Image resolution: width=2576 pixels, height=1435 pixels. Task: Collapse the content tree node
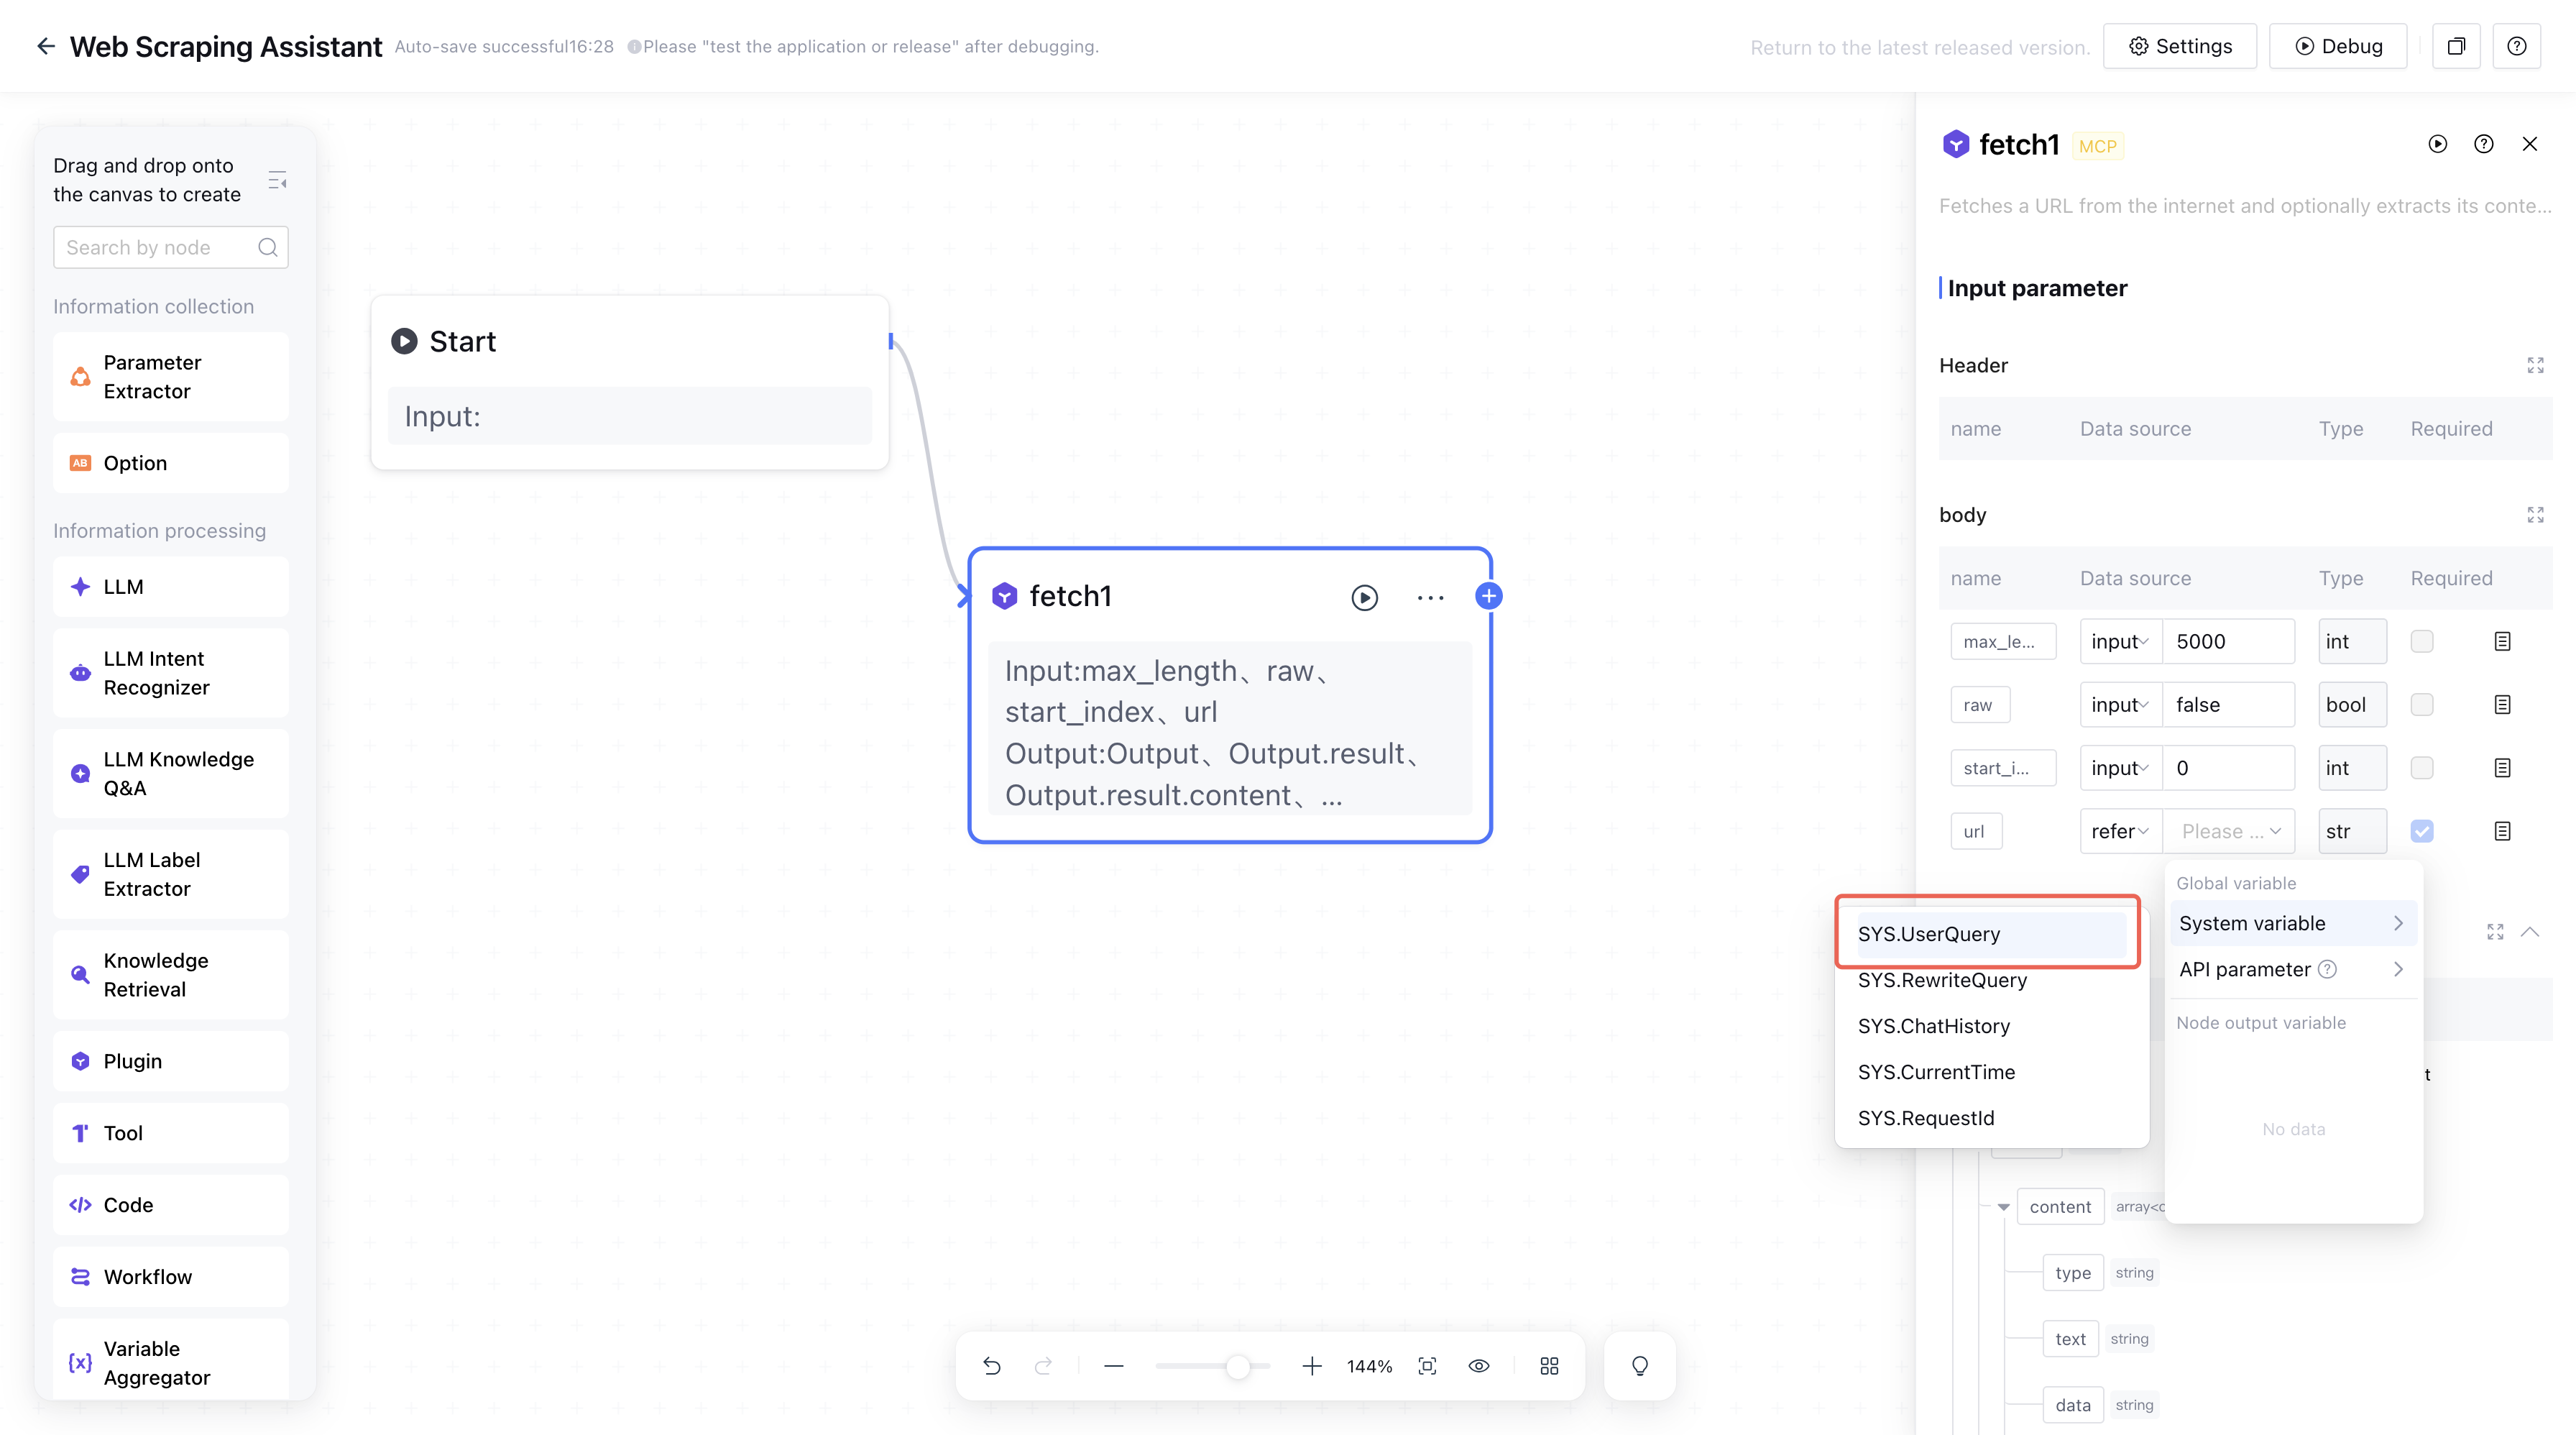click(x=2003, y=1207)
